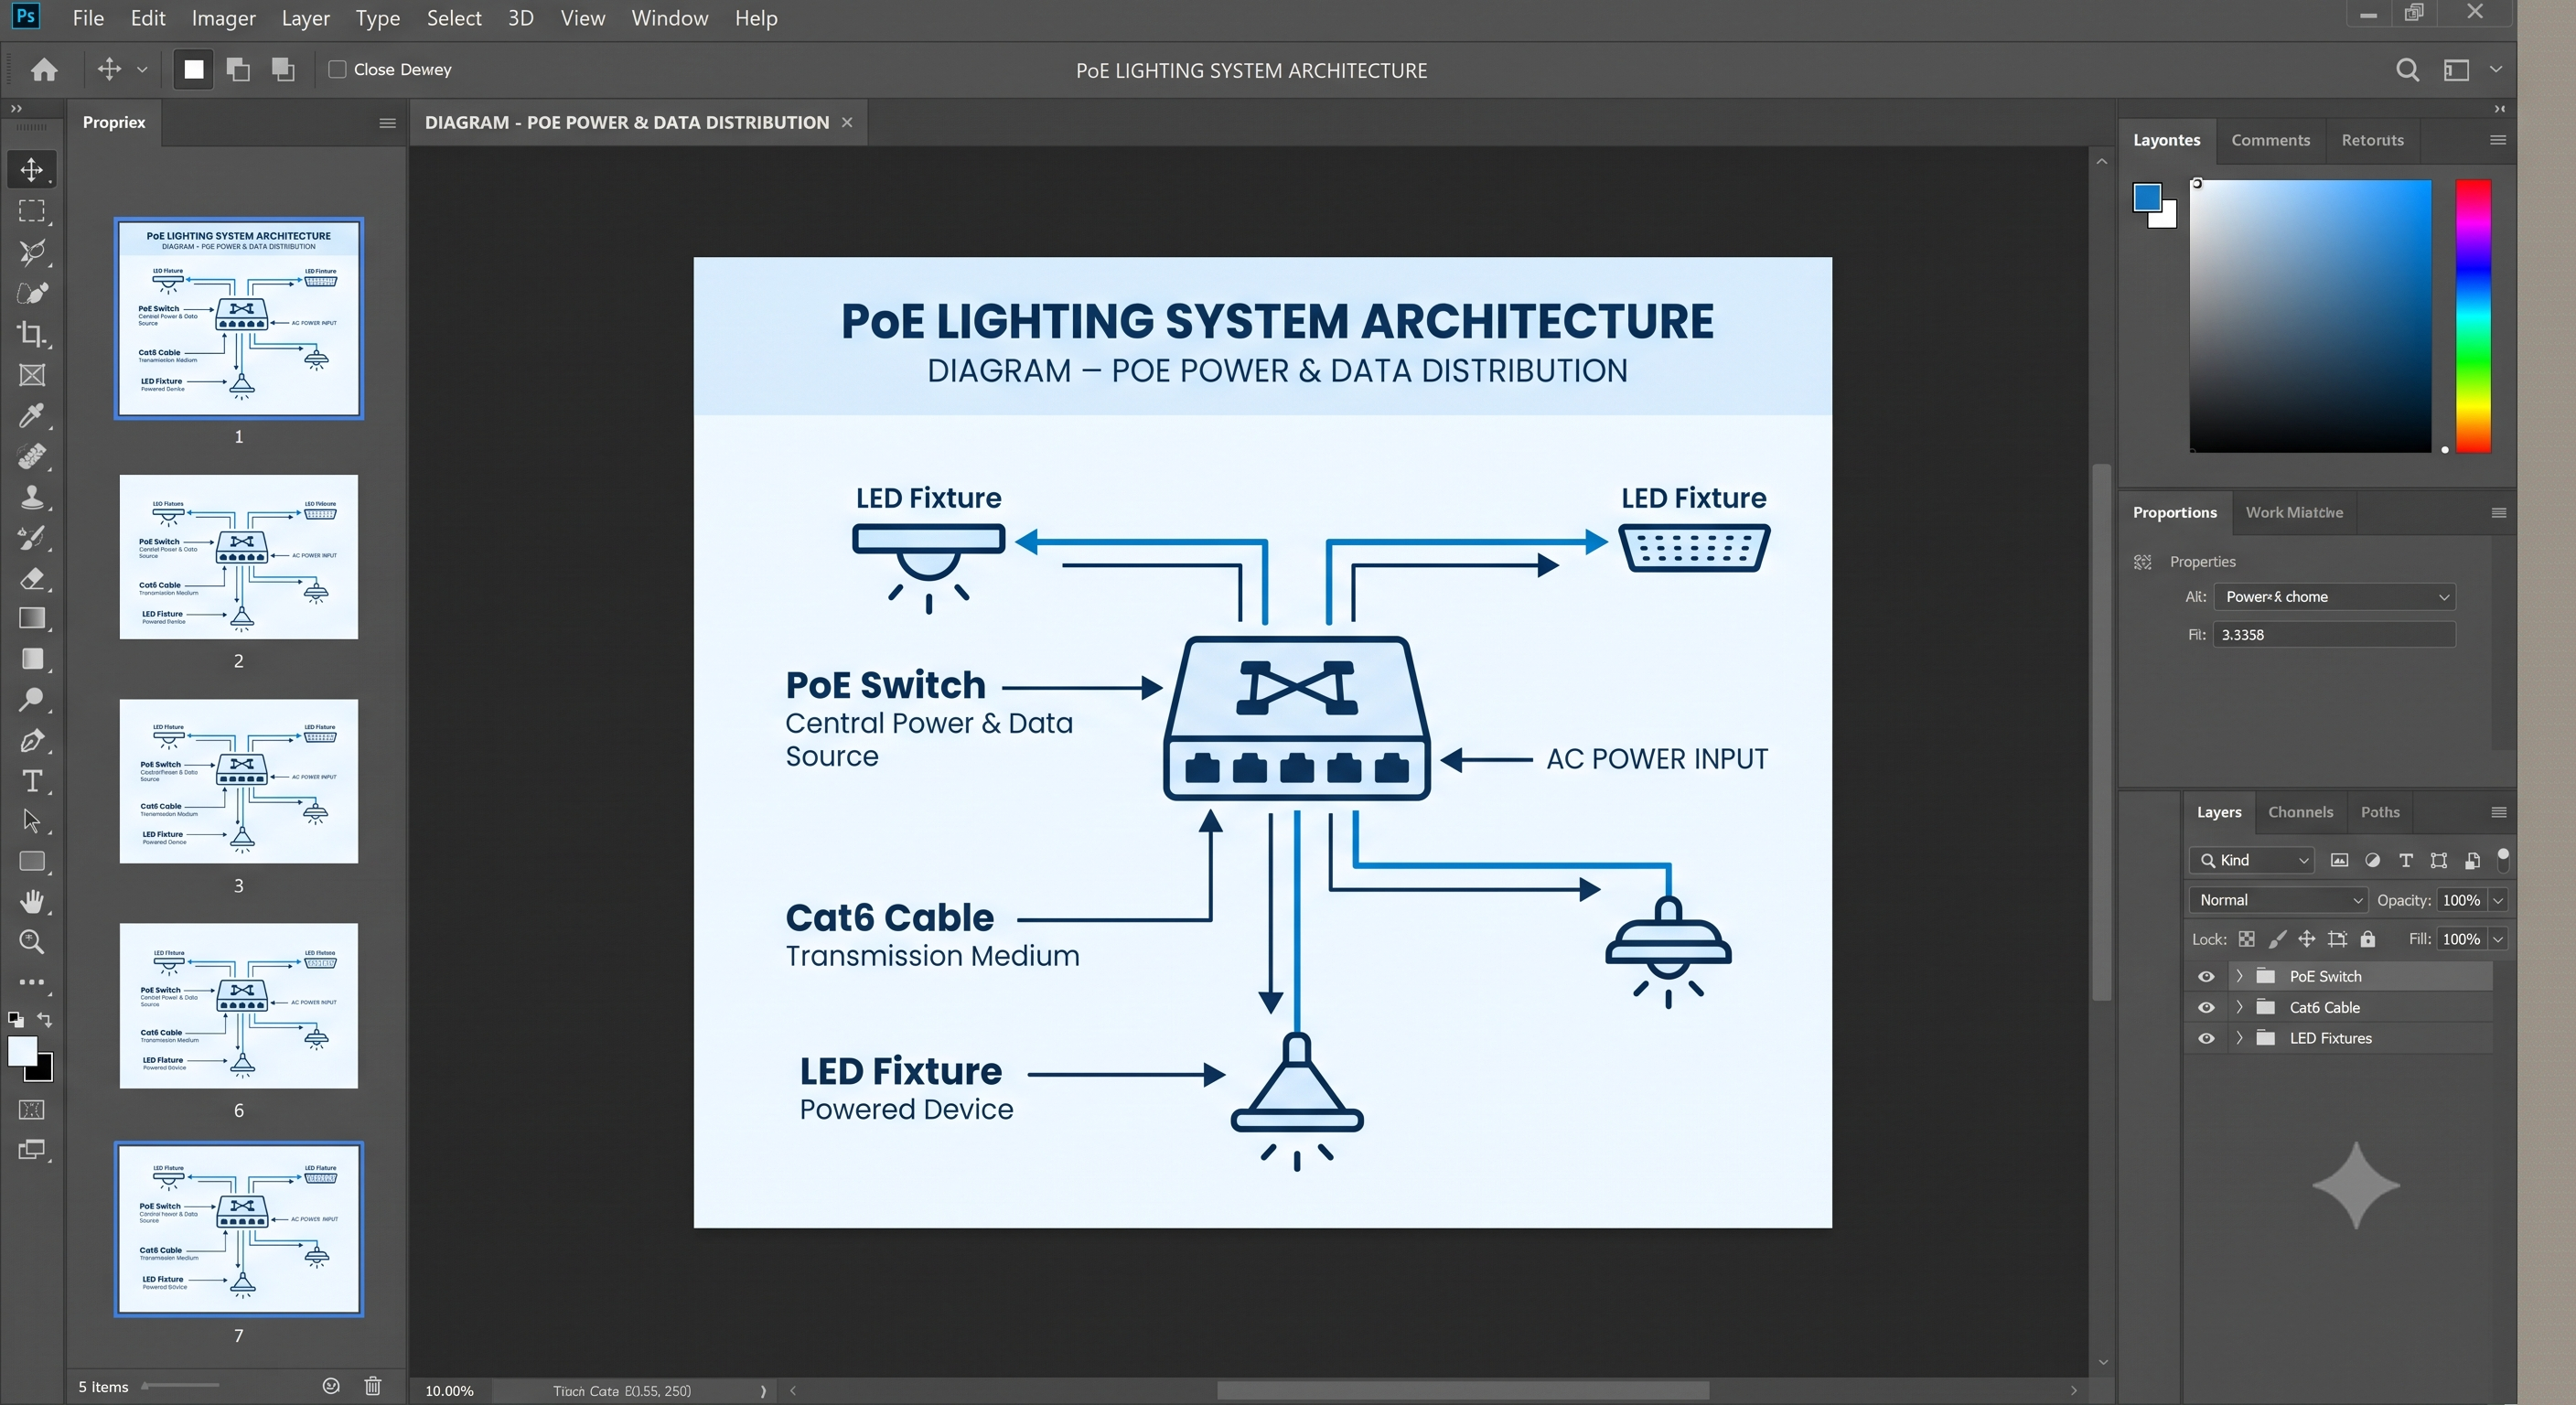Select the Gradient tool

click(32, 618)
